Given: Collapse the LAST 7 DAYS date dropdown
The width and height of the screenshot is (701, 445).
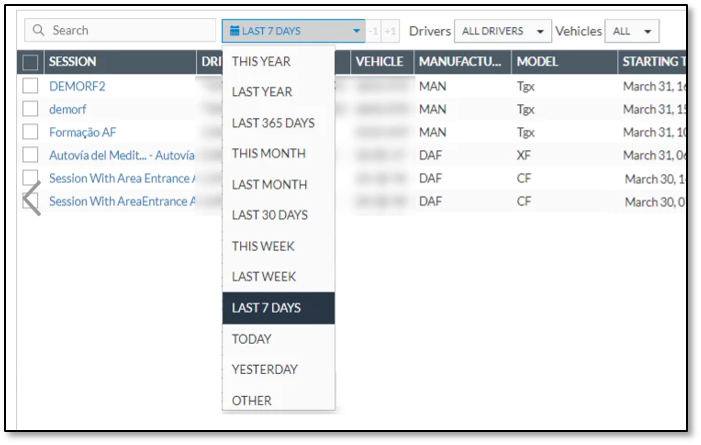Looking at the screenshot, I should tap(293, 30).
